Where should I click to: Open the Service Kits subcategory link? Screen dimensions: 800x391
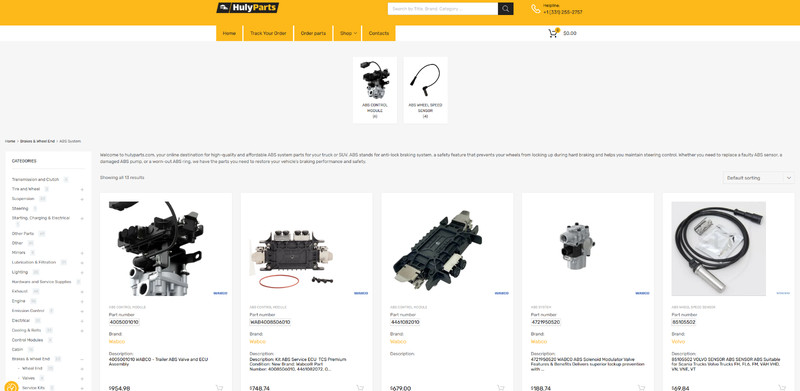coord(34,388)
